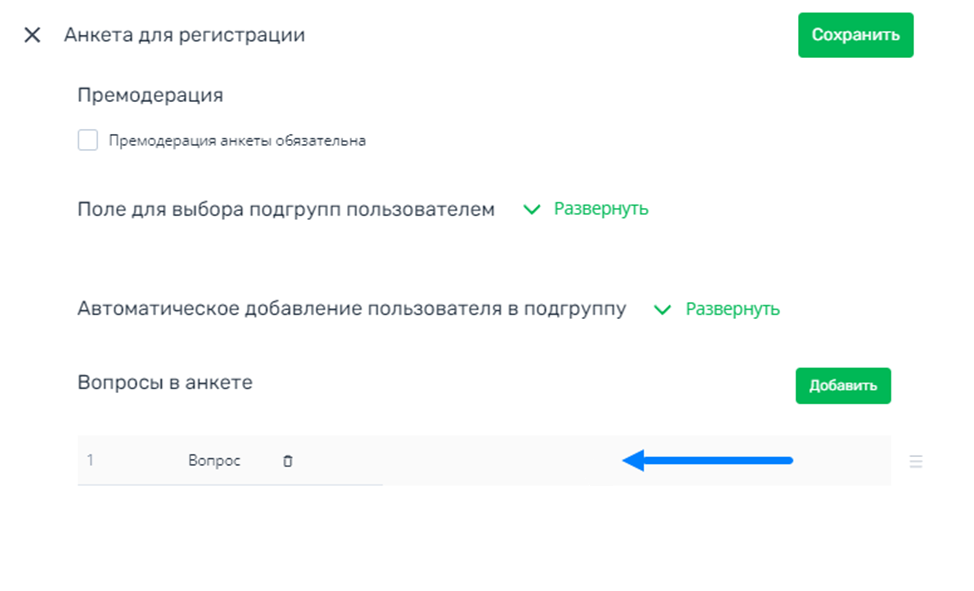
Task: Click the chevron beside automatic subgroup adding
Action: [663, 309]
